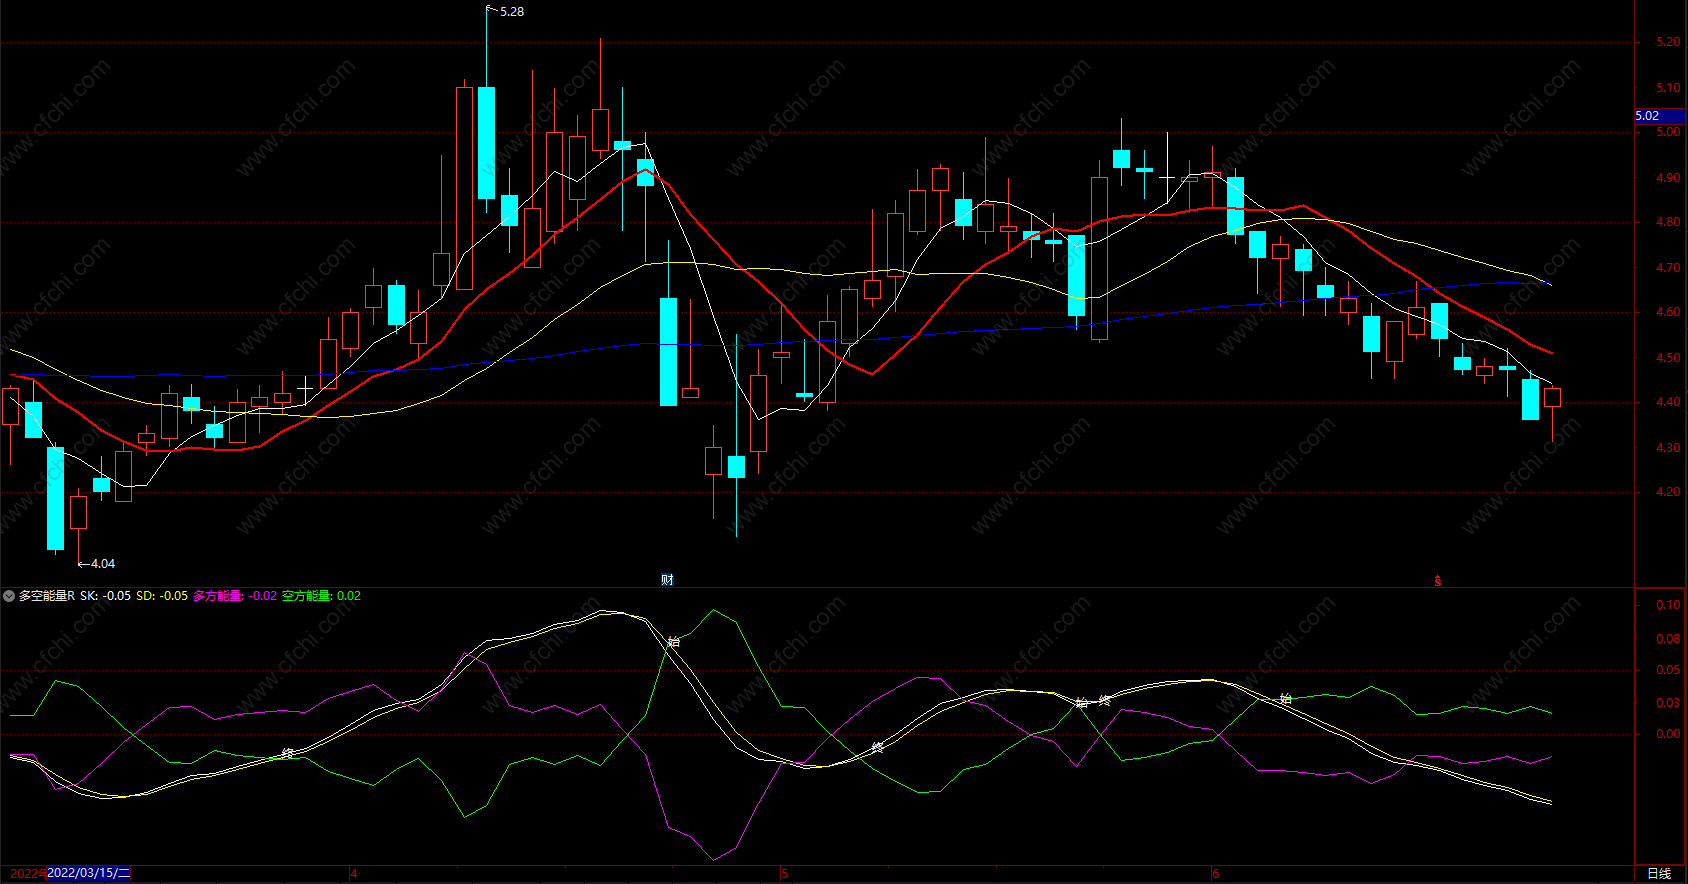
Task: Click the 0.10 indicator axis label
Action: (1668, 605)
